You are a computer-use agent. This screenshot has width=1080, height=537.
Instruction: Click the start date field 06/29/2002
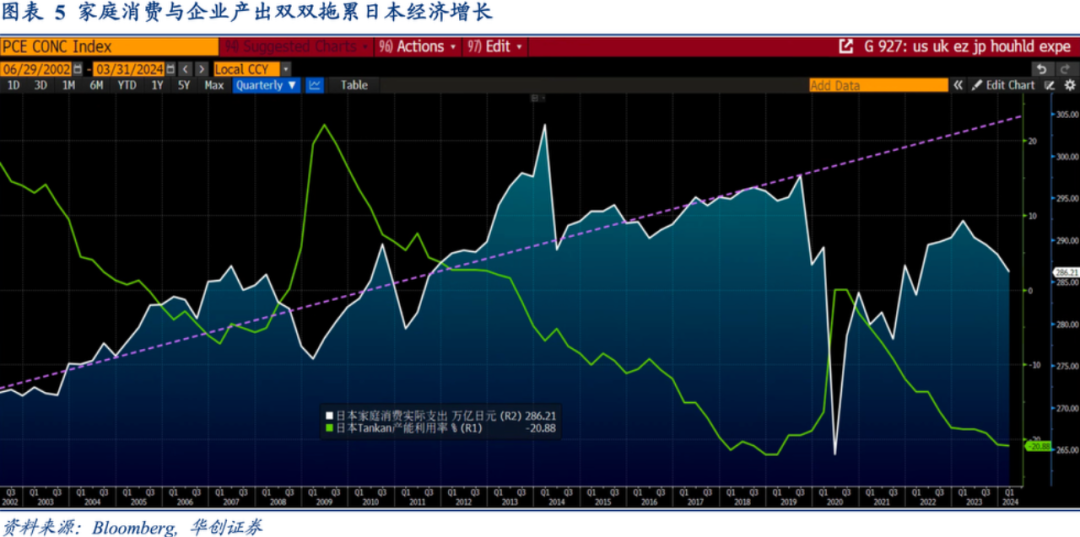point(36,70)
